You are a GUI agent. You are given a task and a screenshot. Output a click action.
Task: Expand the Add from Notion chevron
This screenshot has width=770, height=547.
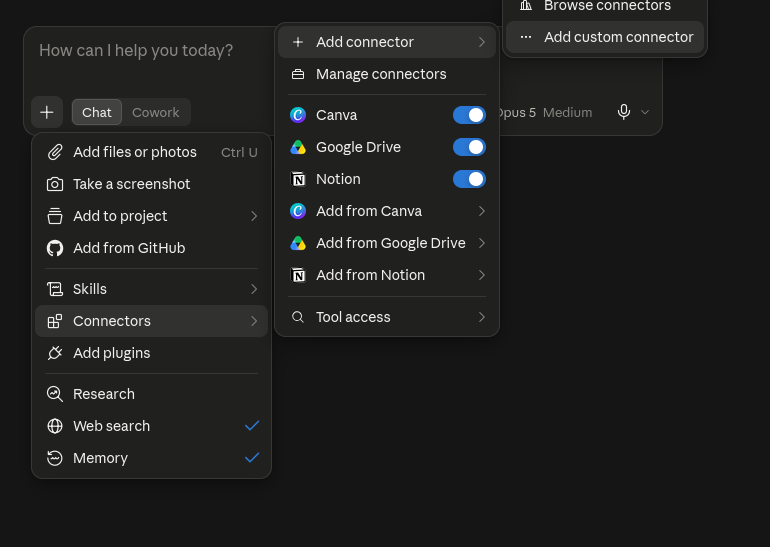click(x=482, y=275)
